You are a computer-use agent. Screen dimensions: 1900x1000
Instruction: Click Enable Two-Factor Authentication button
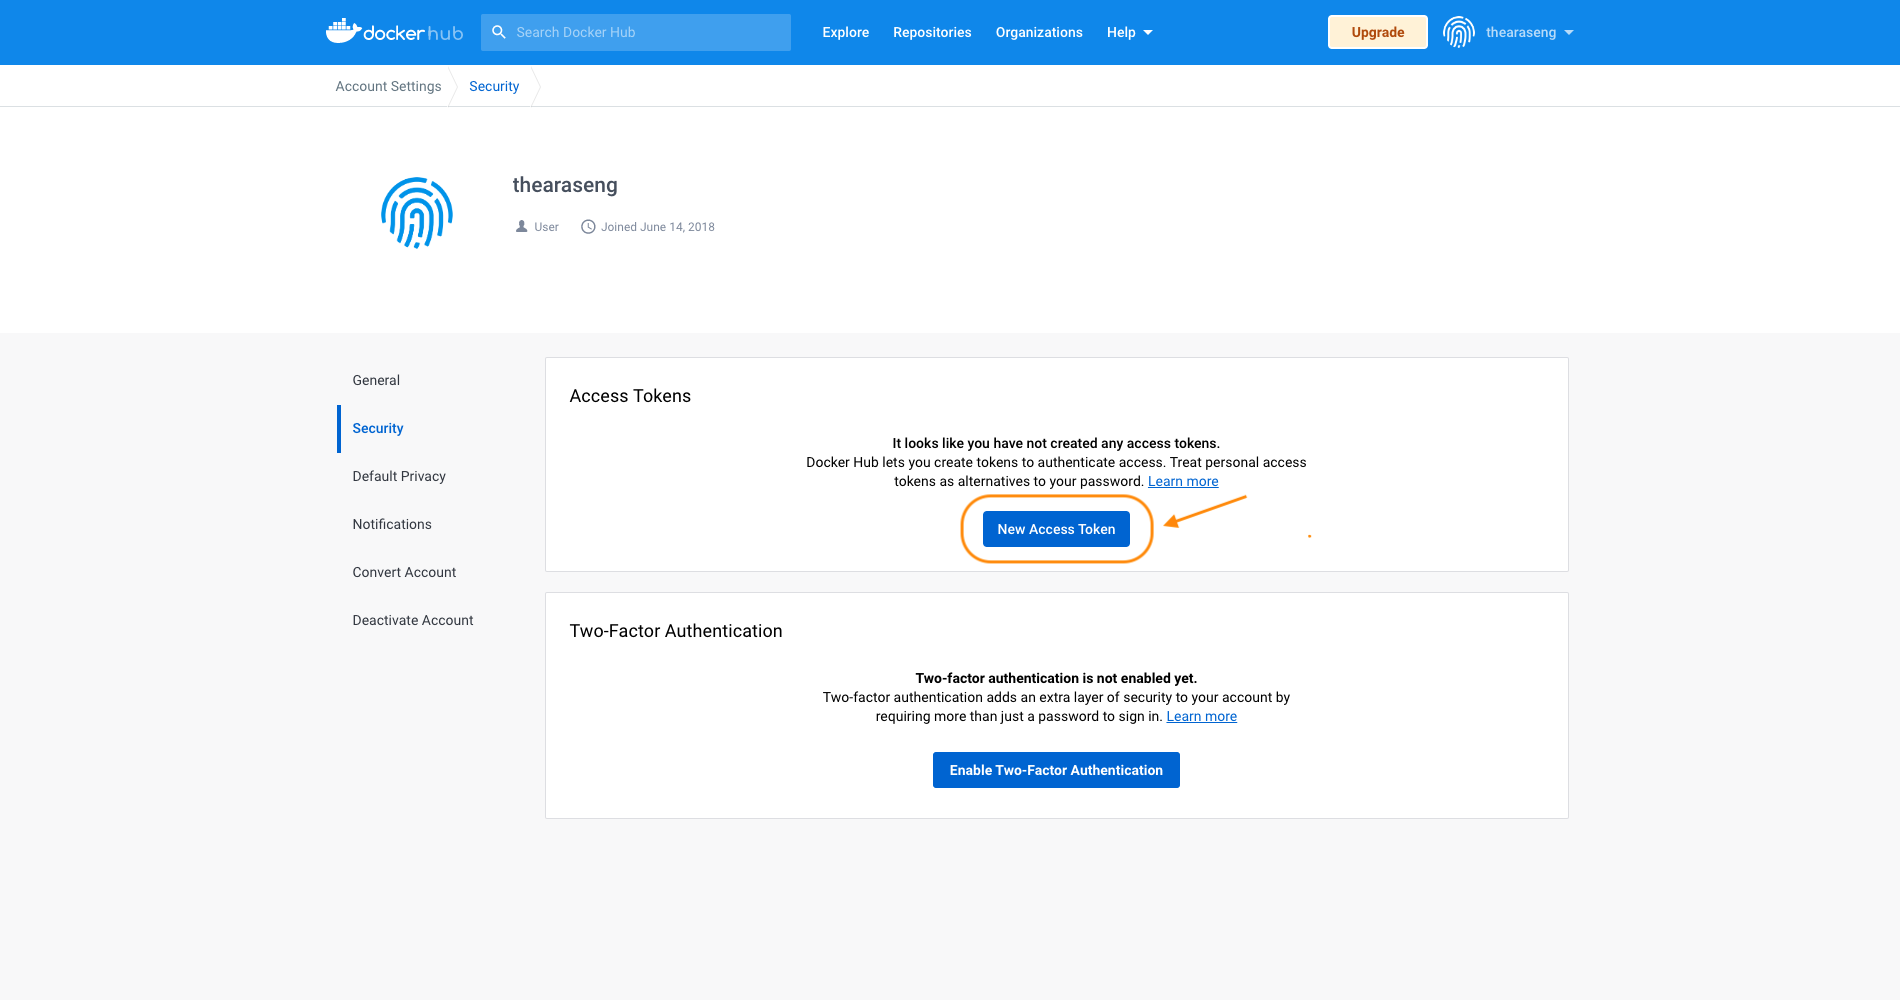[1056, 770]
